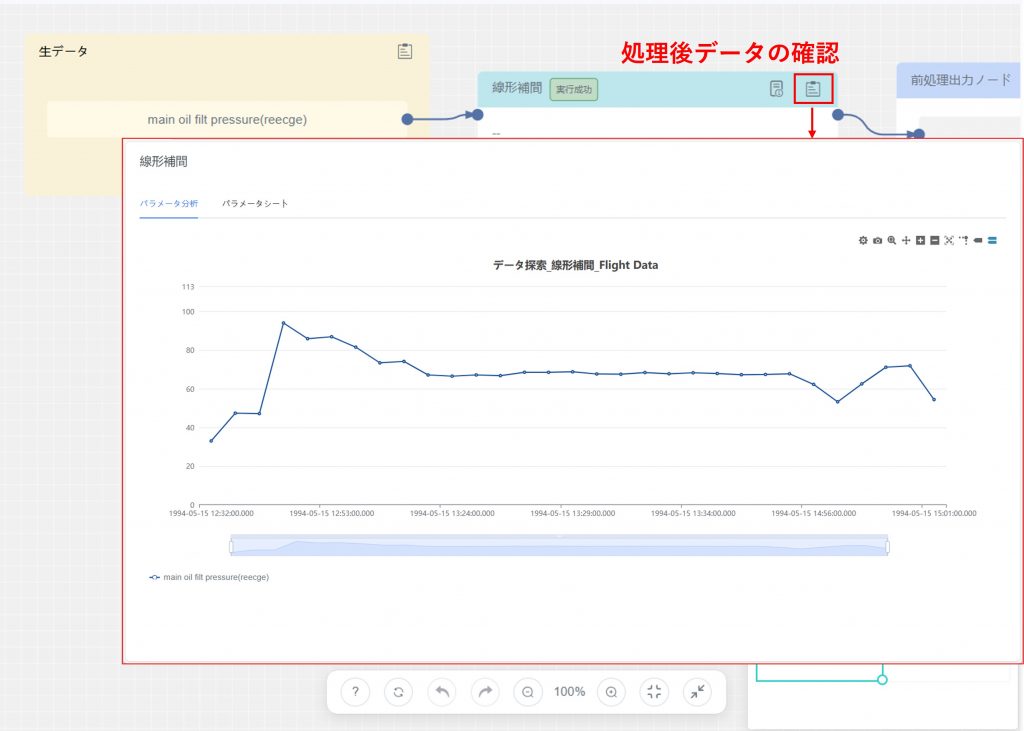Click the range slider below the chart
This screenshot has height=731, width=1024.
(559, 546)
